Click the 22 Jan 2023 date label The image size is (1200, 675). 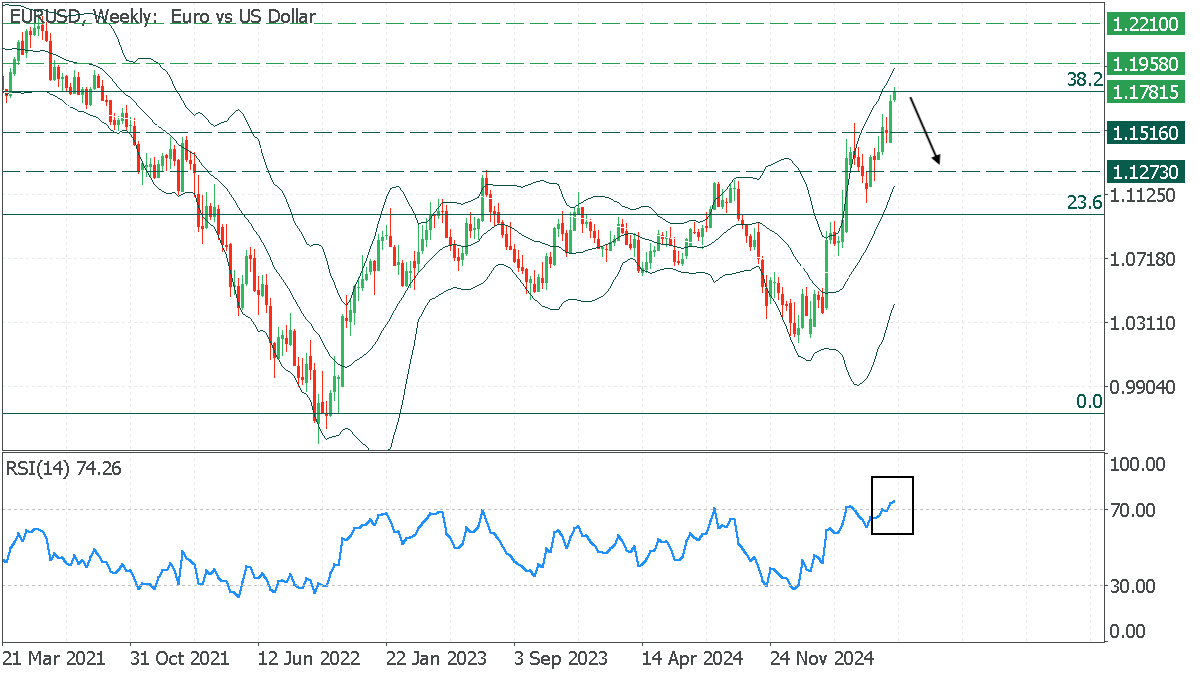pos(436,659)
